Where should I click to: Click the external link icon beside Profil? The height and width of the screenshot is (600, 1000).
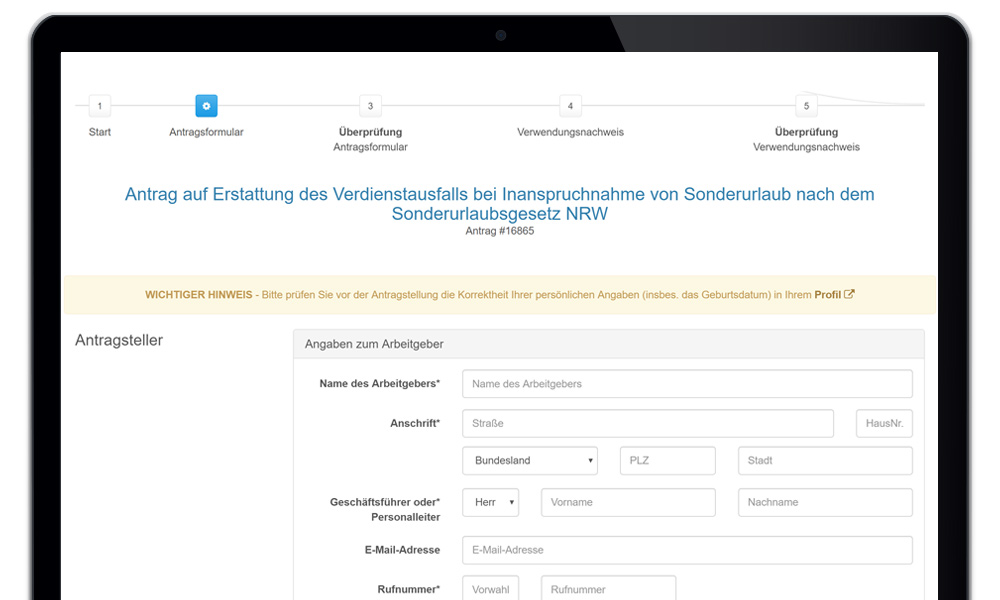coord(849,294)
